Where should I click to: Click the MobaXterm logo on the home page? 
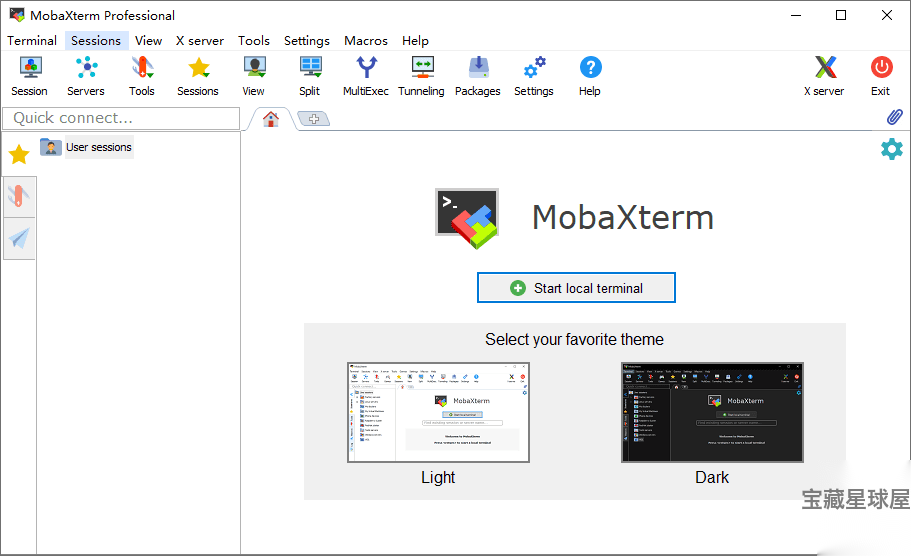coord(467,218)
